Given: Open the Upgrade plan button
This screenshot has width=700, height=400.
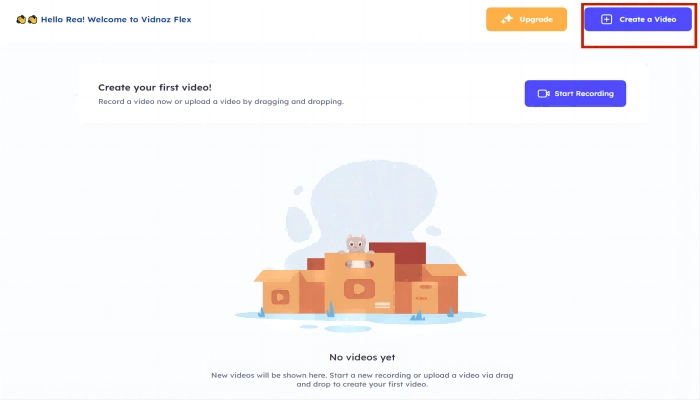Looking at the screenshot, I should click(526, 19).
